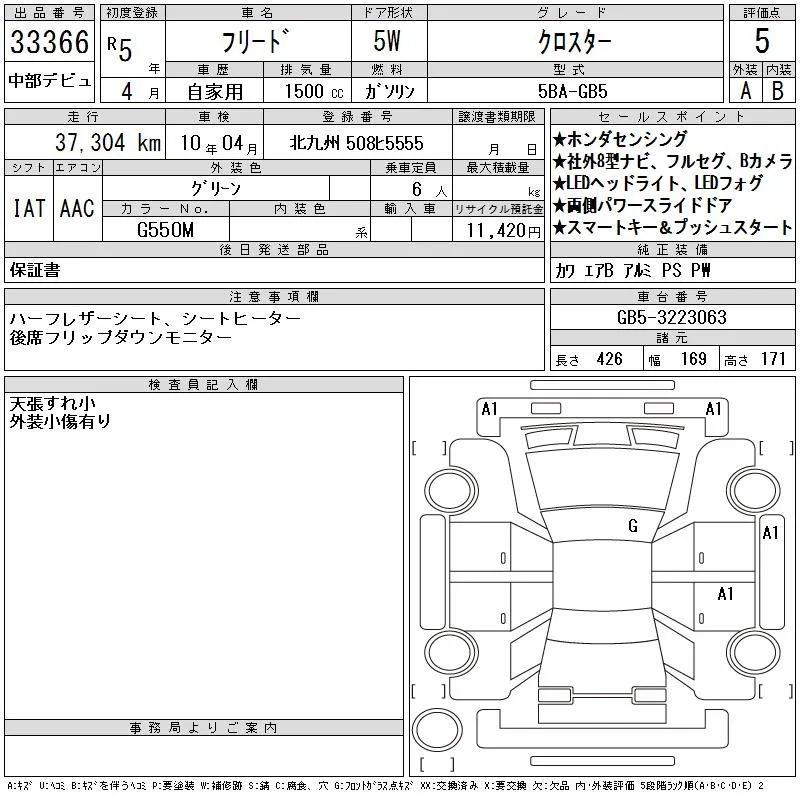Select the spare tire circle on diagram
The image size is (800, 800).
(x=437, y=730)
